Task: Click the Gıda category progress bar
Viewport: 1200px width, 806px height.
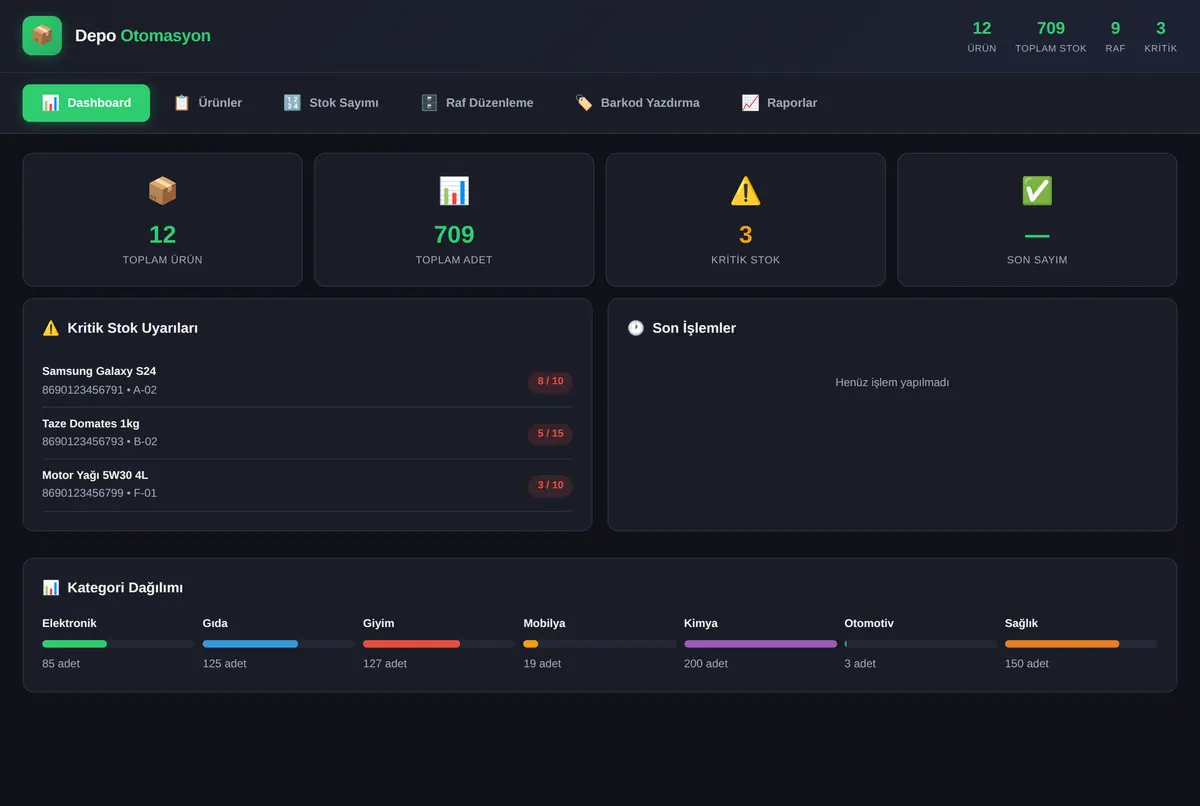Action: point(279,644)
